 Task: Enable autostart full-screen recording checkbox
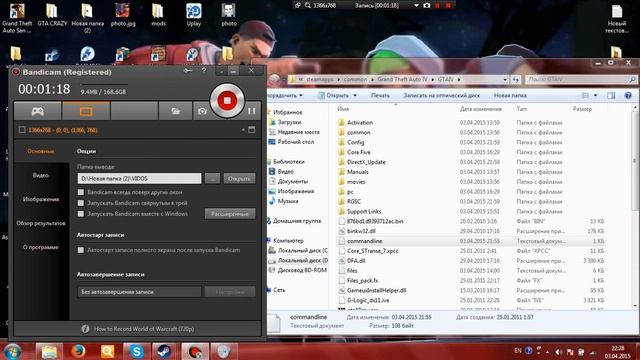click(x=81, y=250)
